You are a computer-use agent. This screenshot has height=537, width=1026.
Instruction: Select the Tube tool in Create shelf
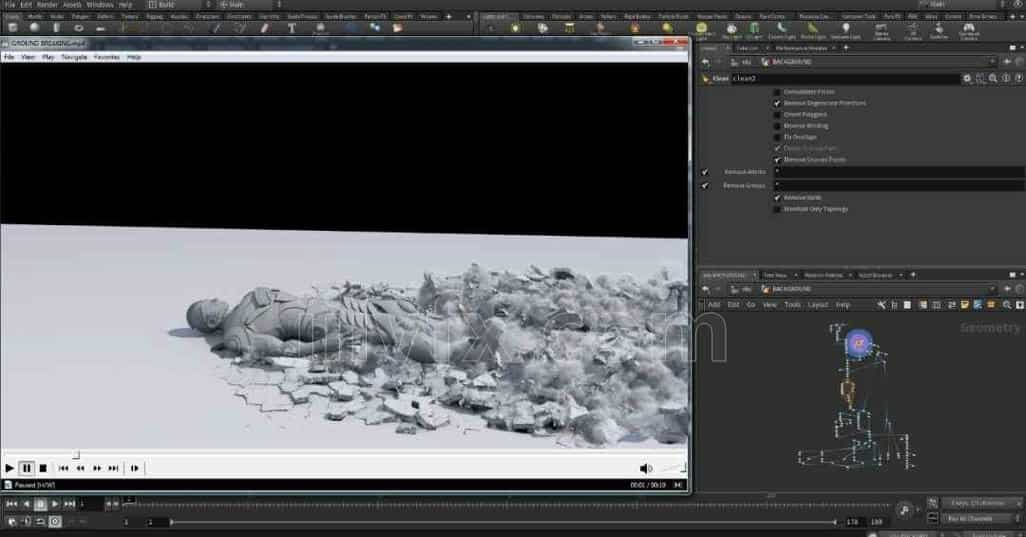click(x=56, y=28)
